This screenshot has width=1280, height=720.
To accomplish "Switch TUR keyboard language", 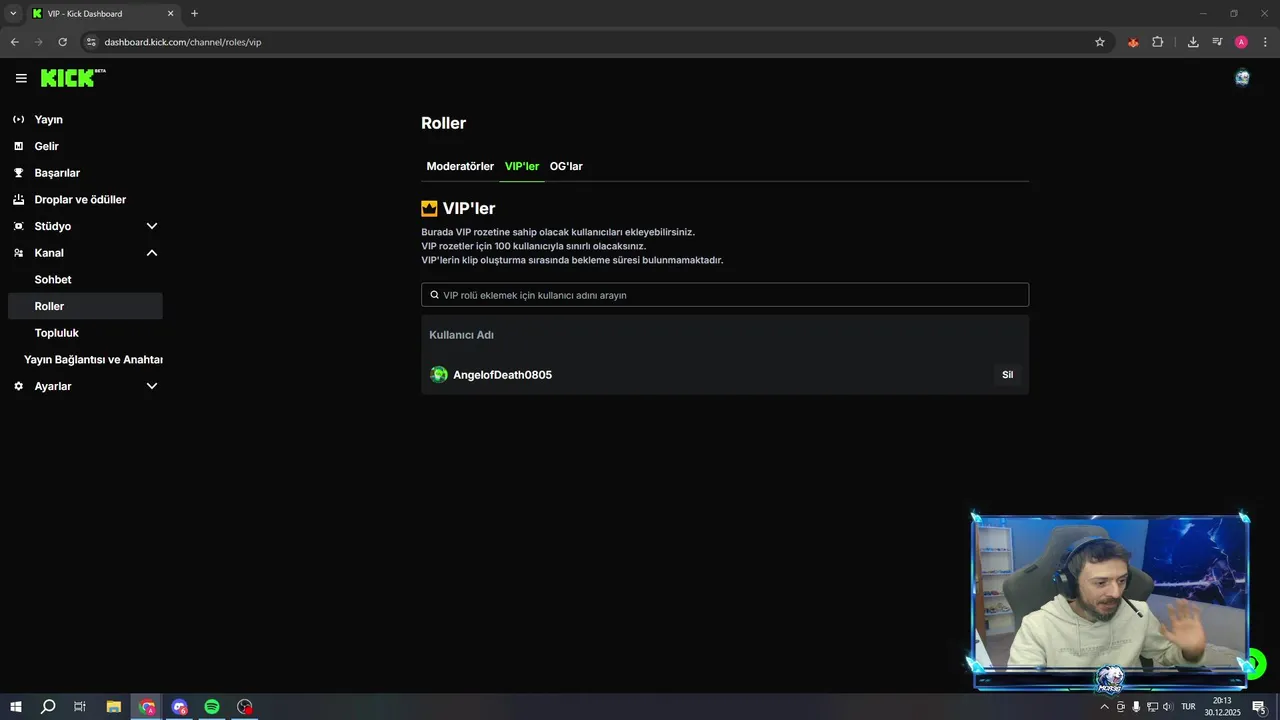I will coord(1188,707).
